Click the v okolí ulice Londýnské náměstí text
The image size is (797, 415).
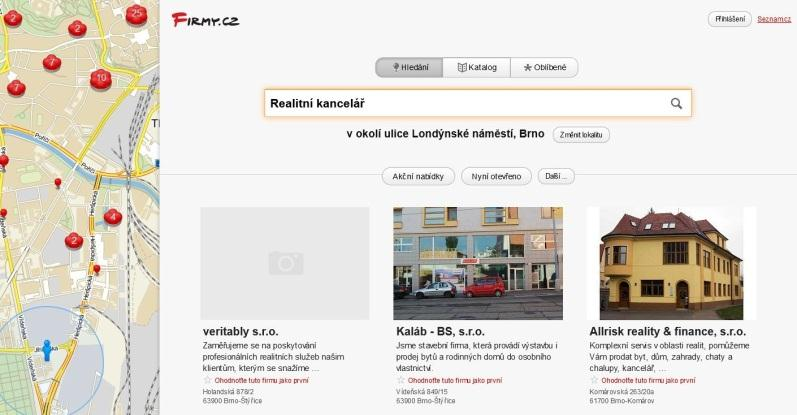445,134
